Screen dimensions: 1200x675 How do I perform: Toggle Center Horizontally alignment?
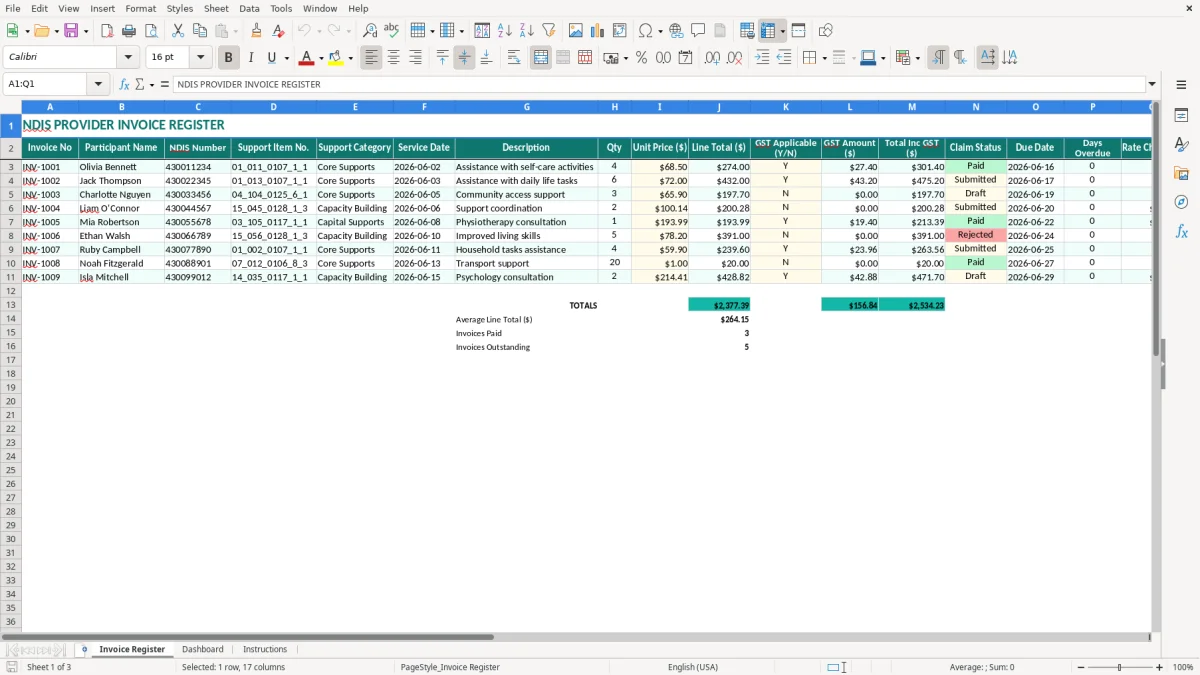(x=394, y=58)
